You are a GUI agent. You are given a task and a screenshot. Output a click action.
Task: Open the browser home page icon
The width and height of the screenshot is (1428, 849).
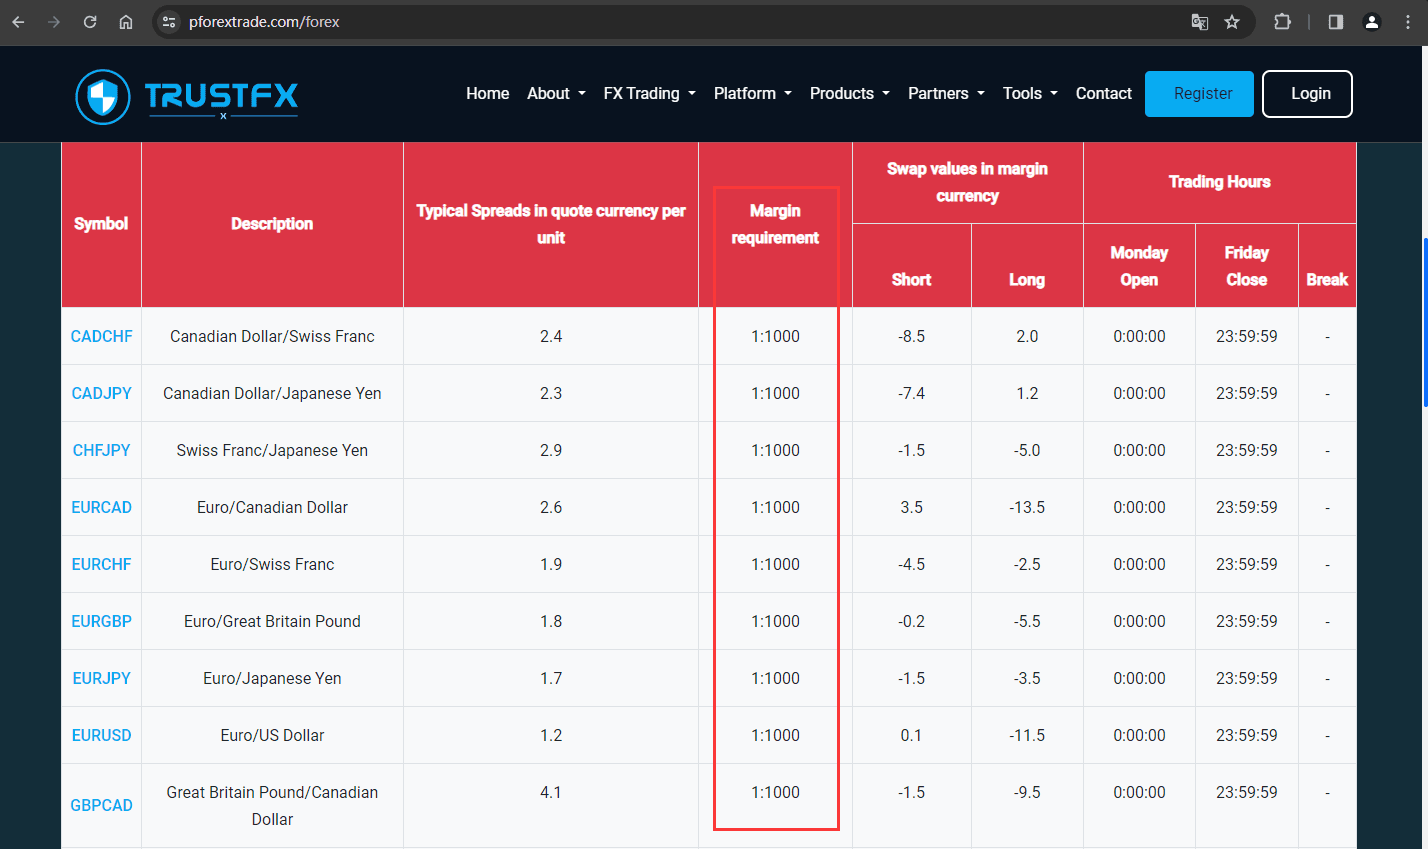point(126,22)
